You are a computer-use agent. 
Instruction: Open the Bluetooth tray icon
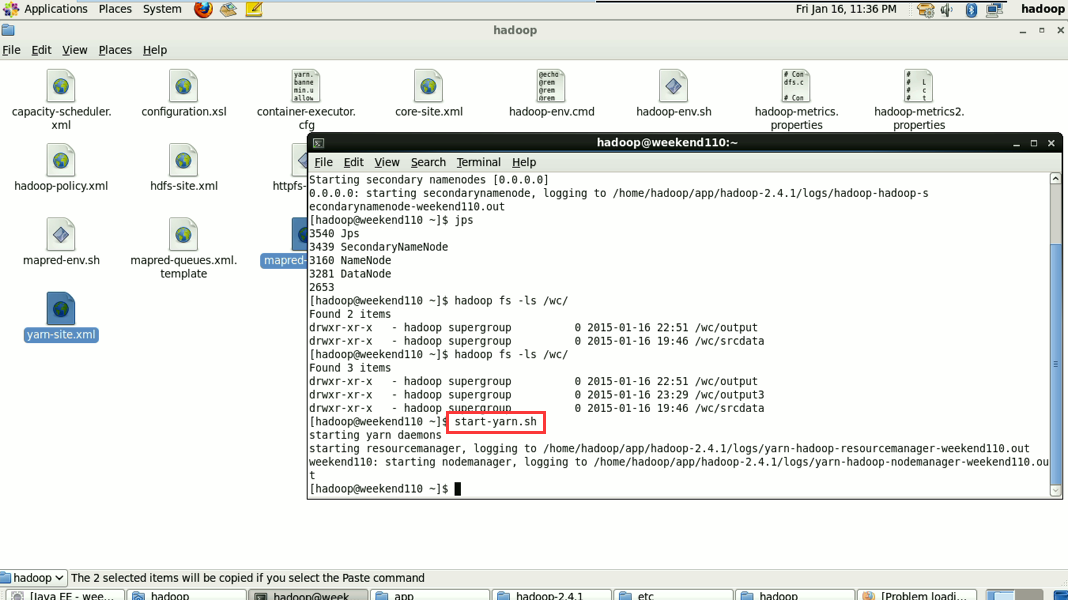(971, 10)
